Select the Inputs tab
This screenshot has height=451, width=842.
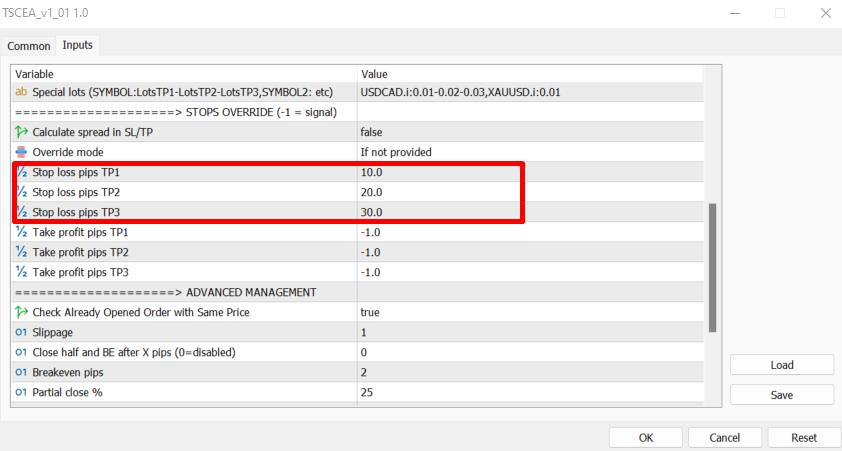point(77,45)
